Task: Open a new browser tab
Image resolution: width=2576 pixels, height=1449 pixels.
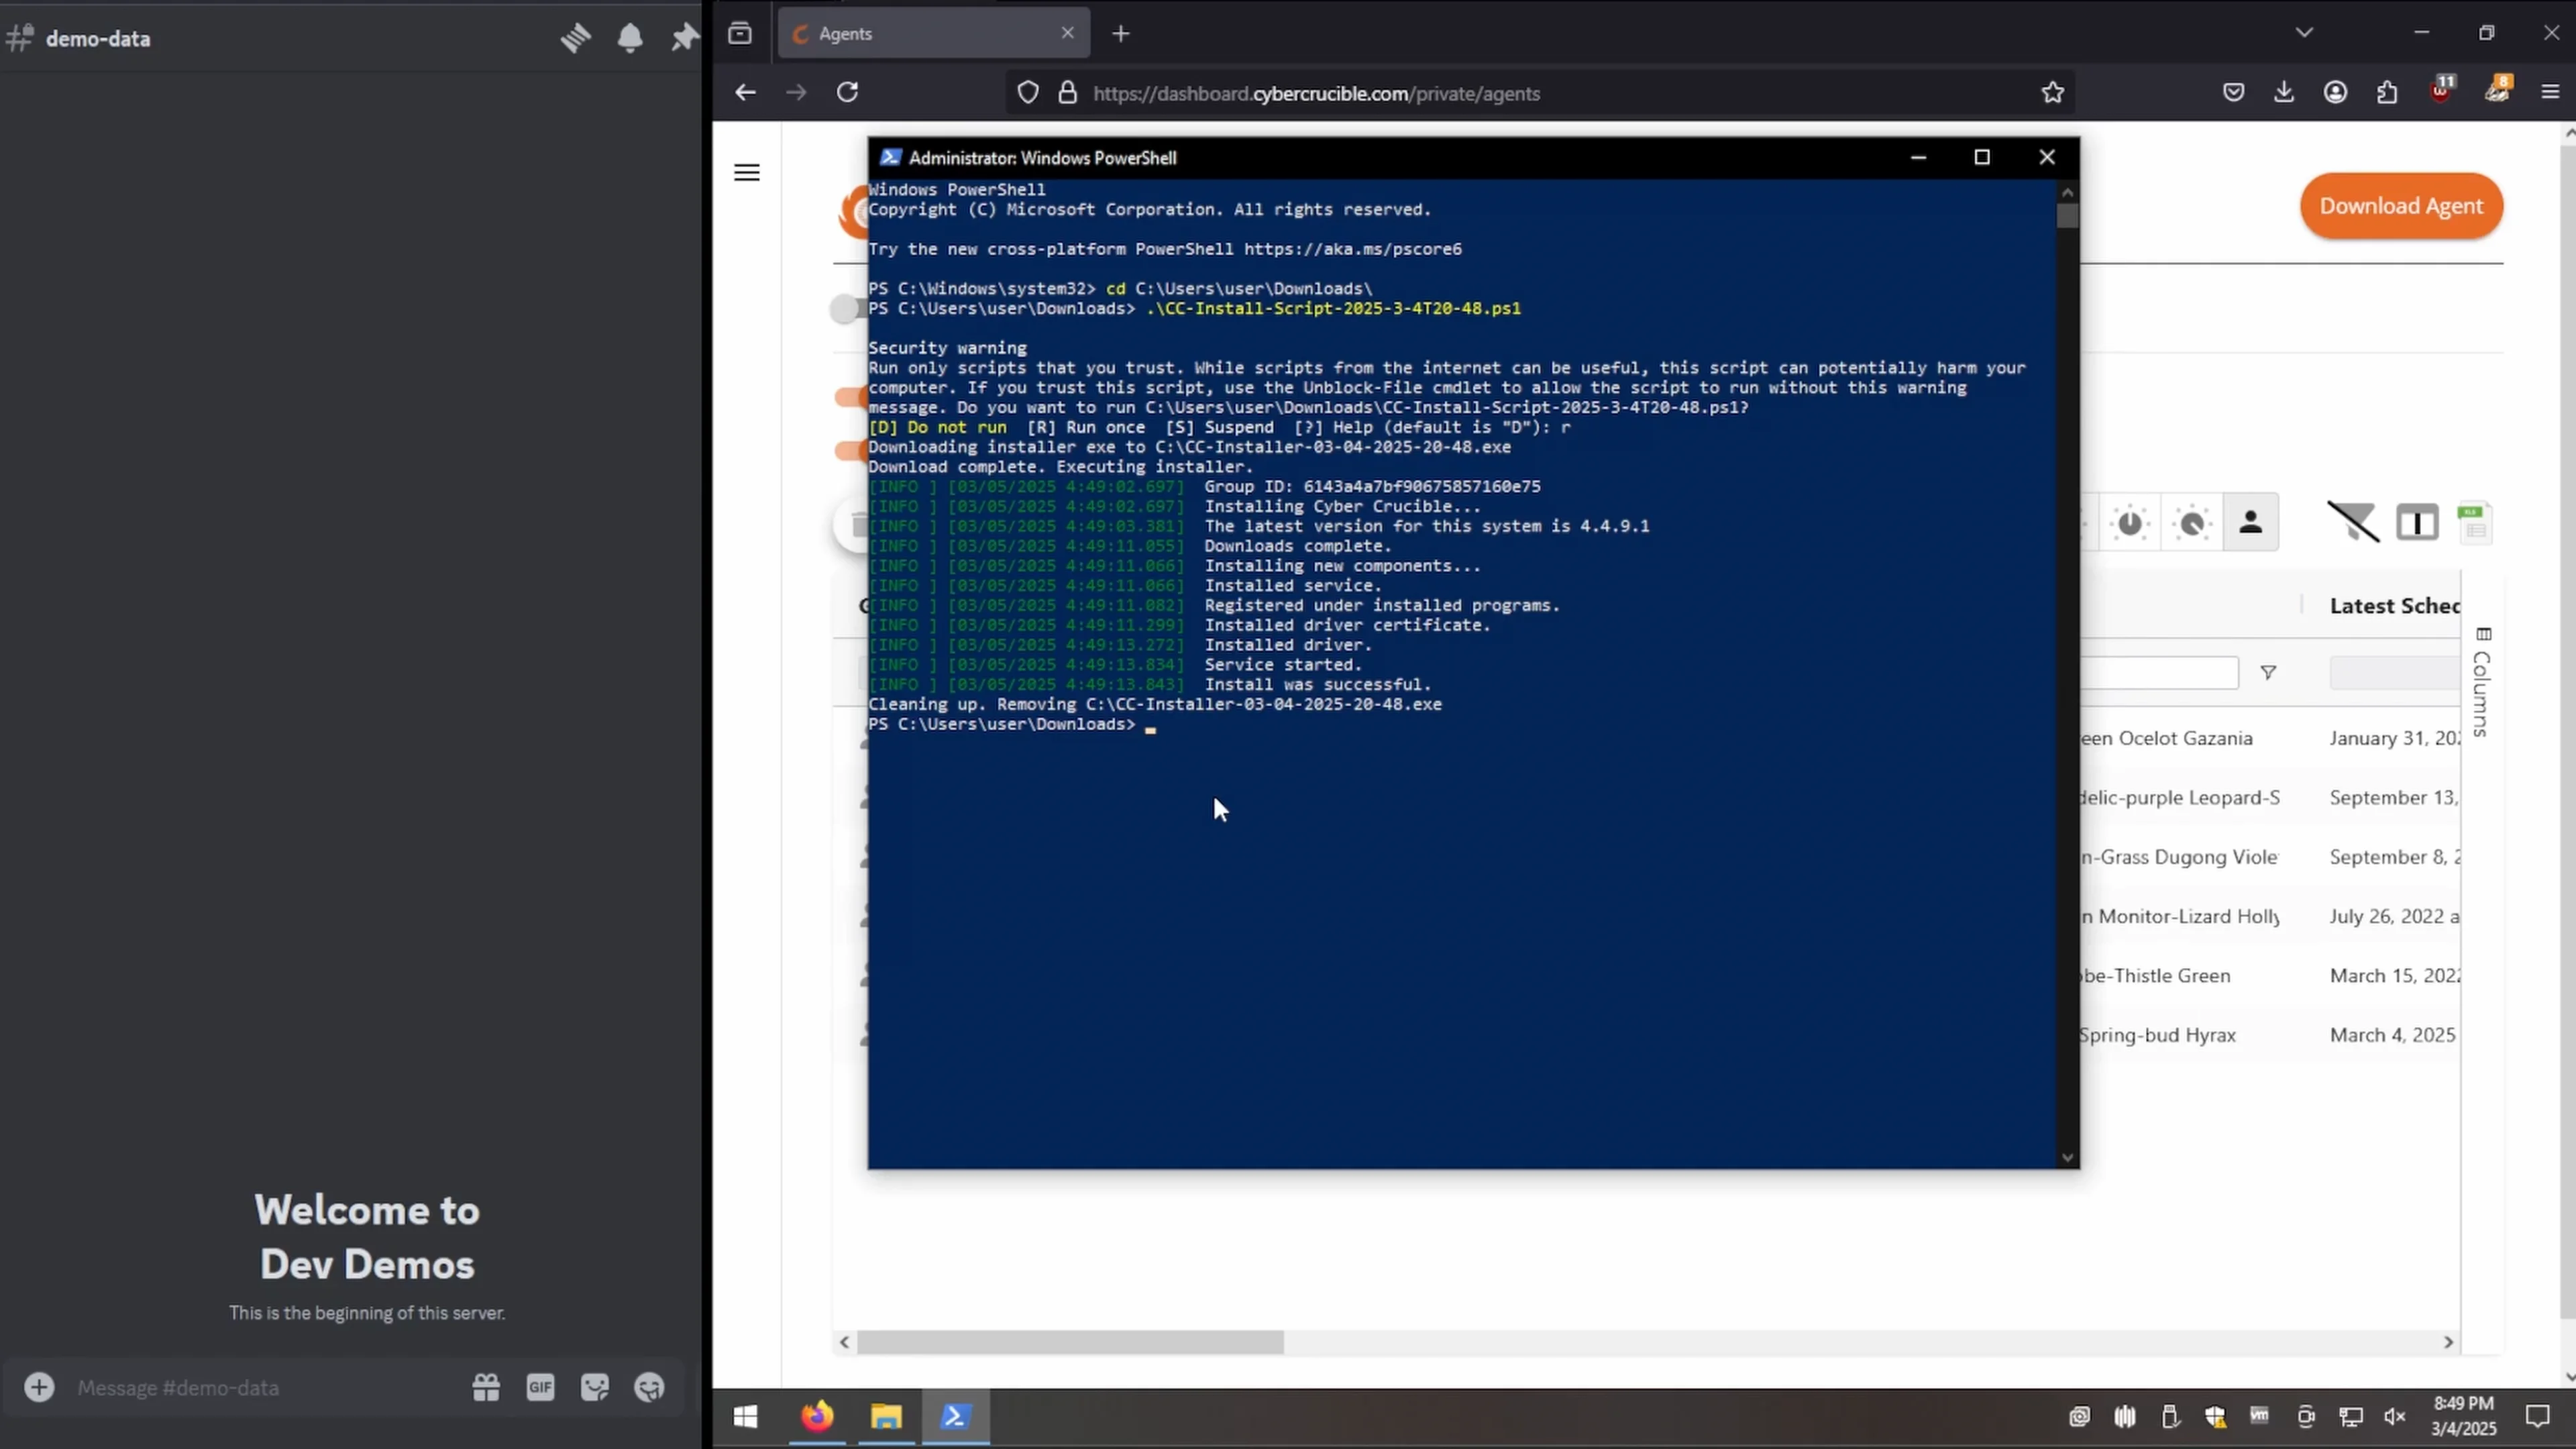Action: [1121, 33]
